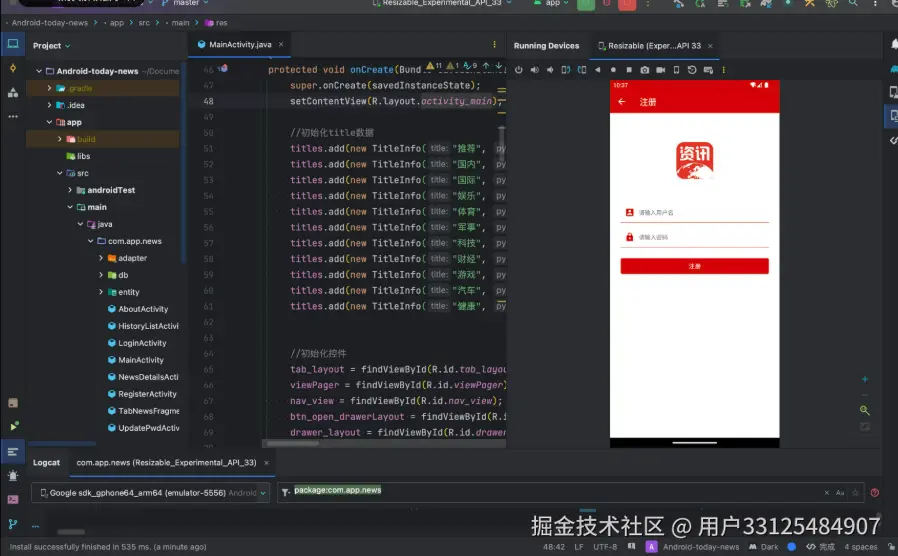The image size is (898, 556).
Task: Open the Terminal tool window icon
Action: point(13,499)
